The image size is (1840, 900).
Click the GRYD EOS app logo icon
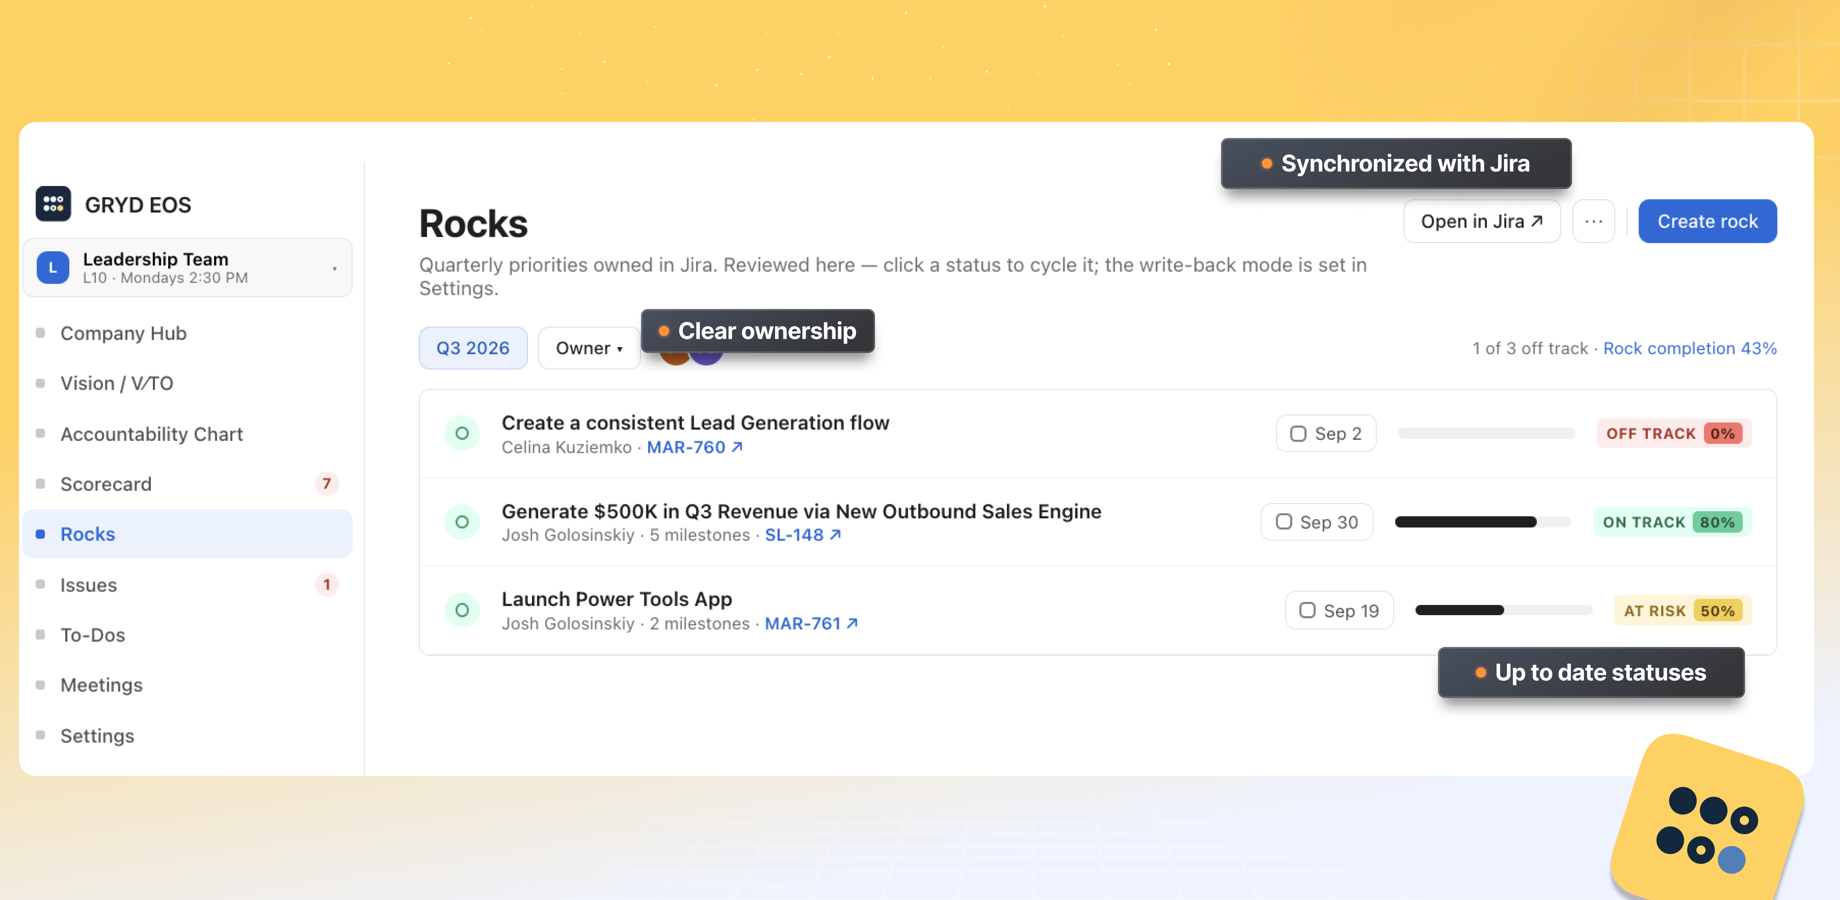(53, 204)
